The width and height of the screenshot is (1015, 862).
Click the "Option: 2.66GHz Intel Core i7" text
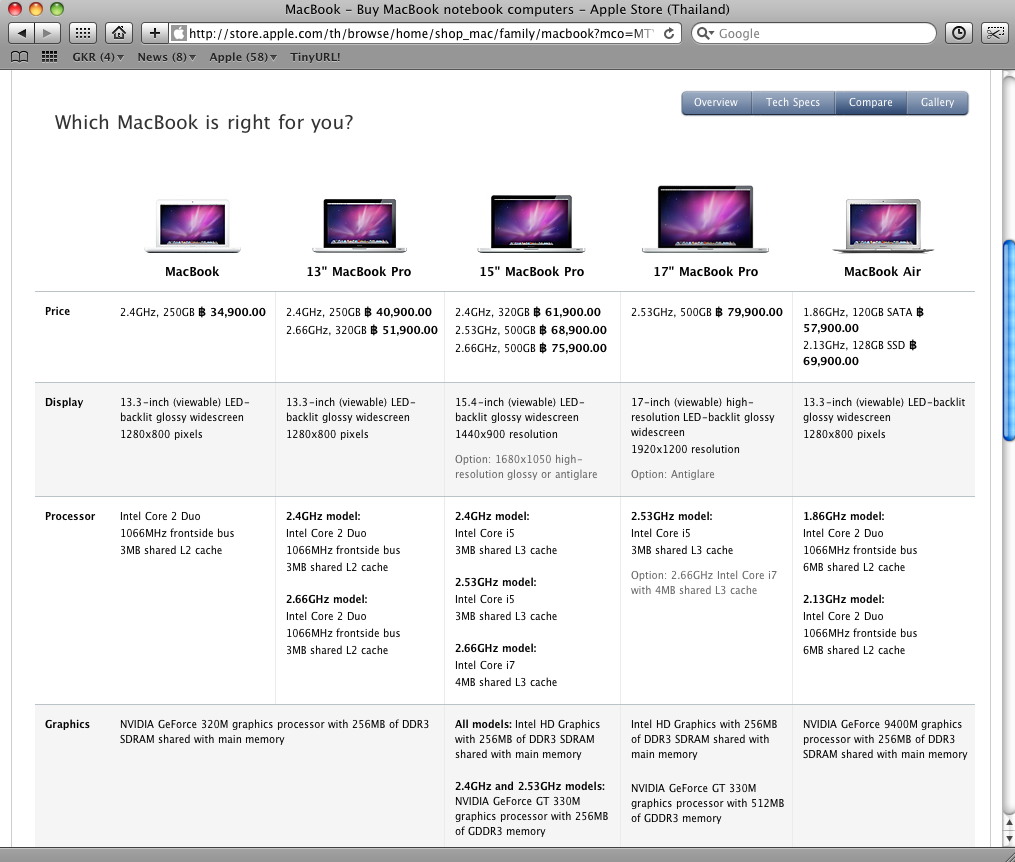pyautogui.click(x=704, y=575)
